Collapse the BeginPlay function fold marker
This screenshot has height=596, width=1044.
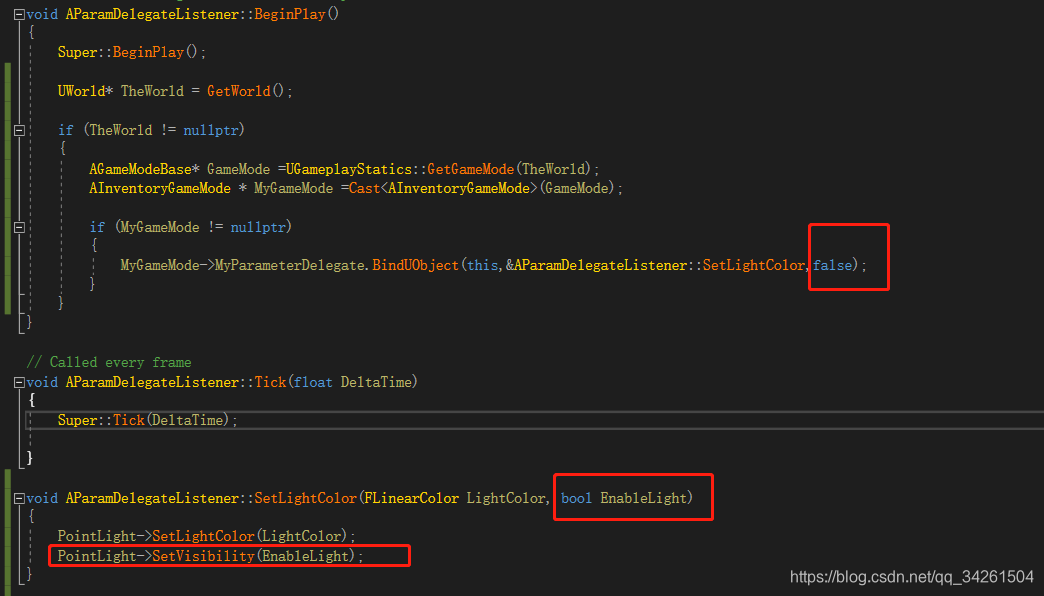tap(19, 14)
